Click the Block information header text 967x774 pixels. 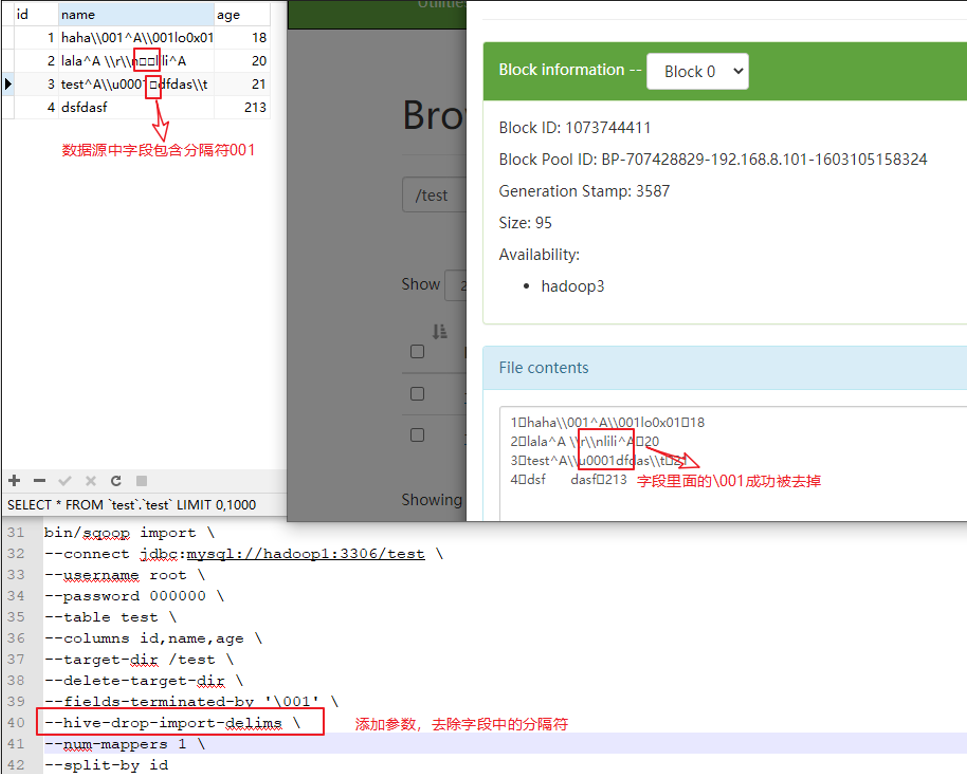[570, 70]
